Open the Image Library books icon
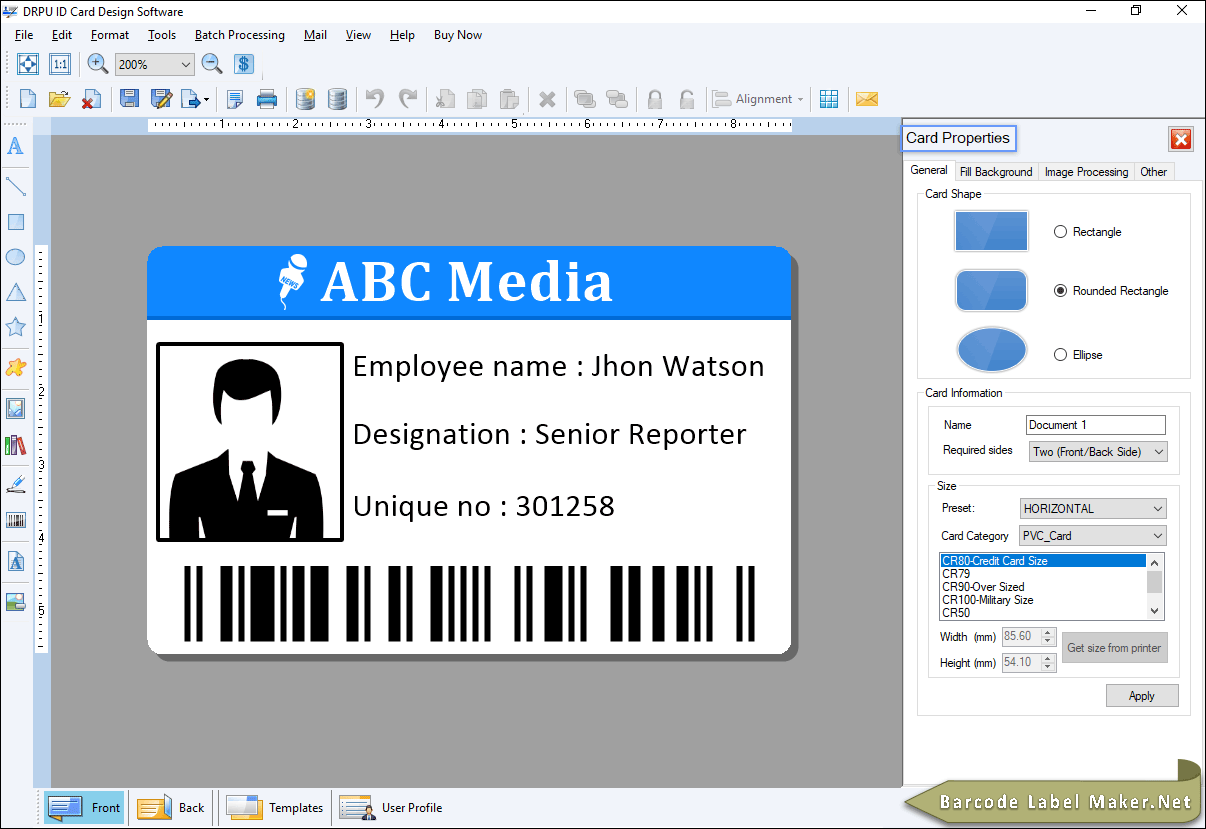Screen dimensions: 1206x829 click(x=15, y=445)
